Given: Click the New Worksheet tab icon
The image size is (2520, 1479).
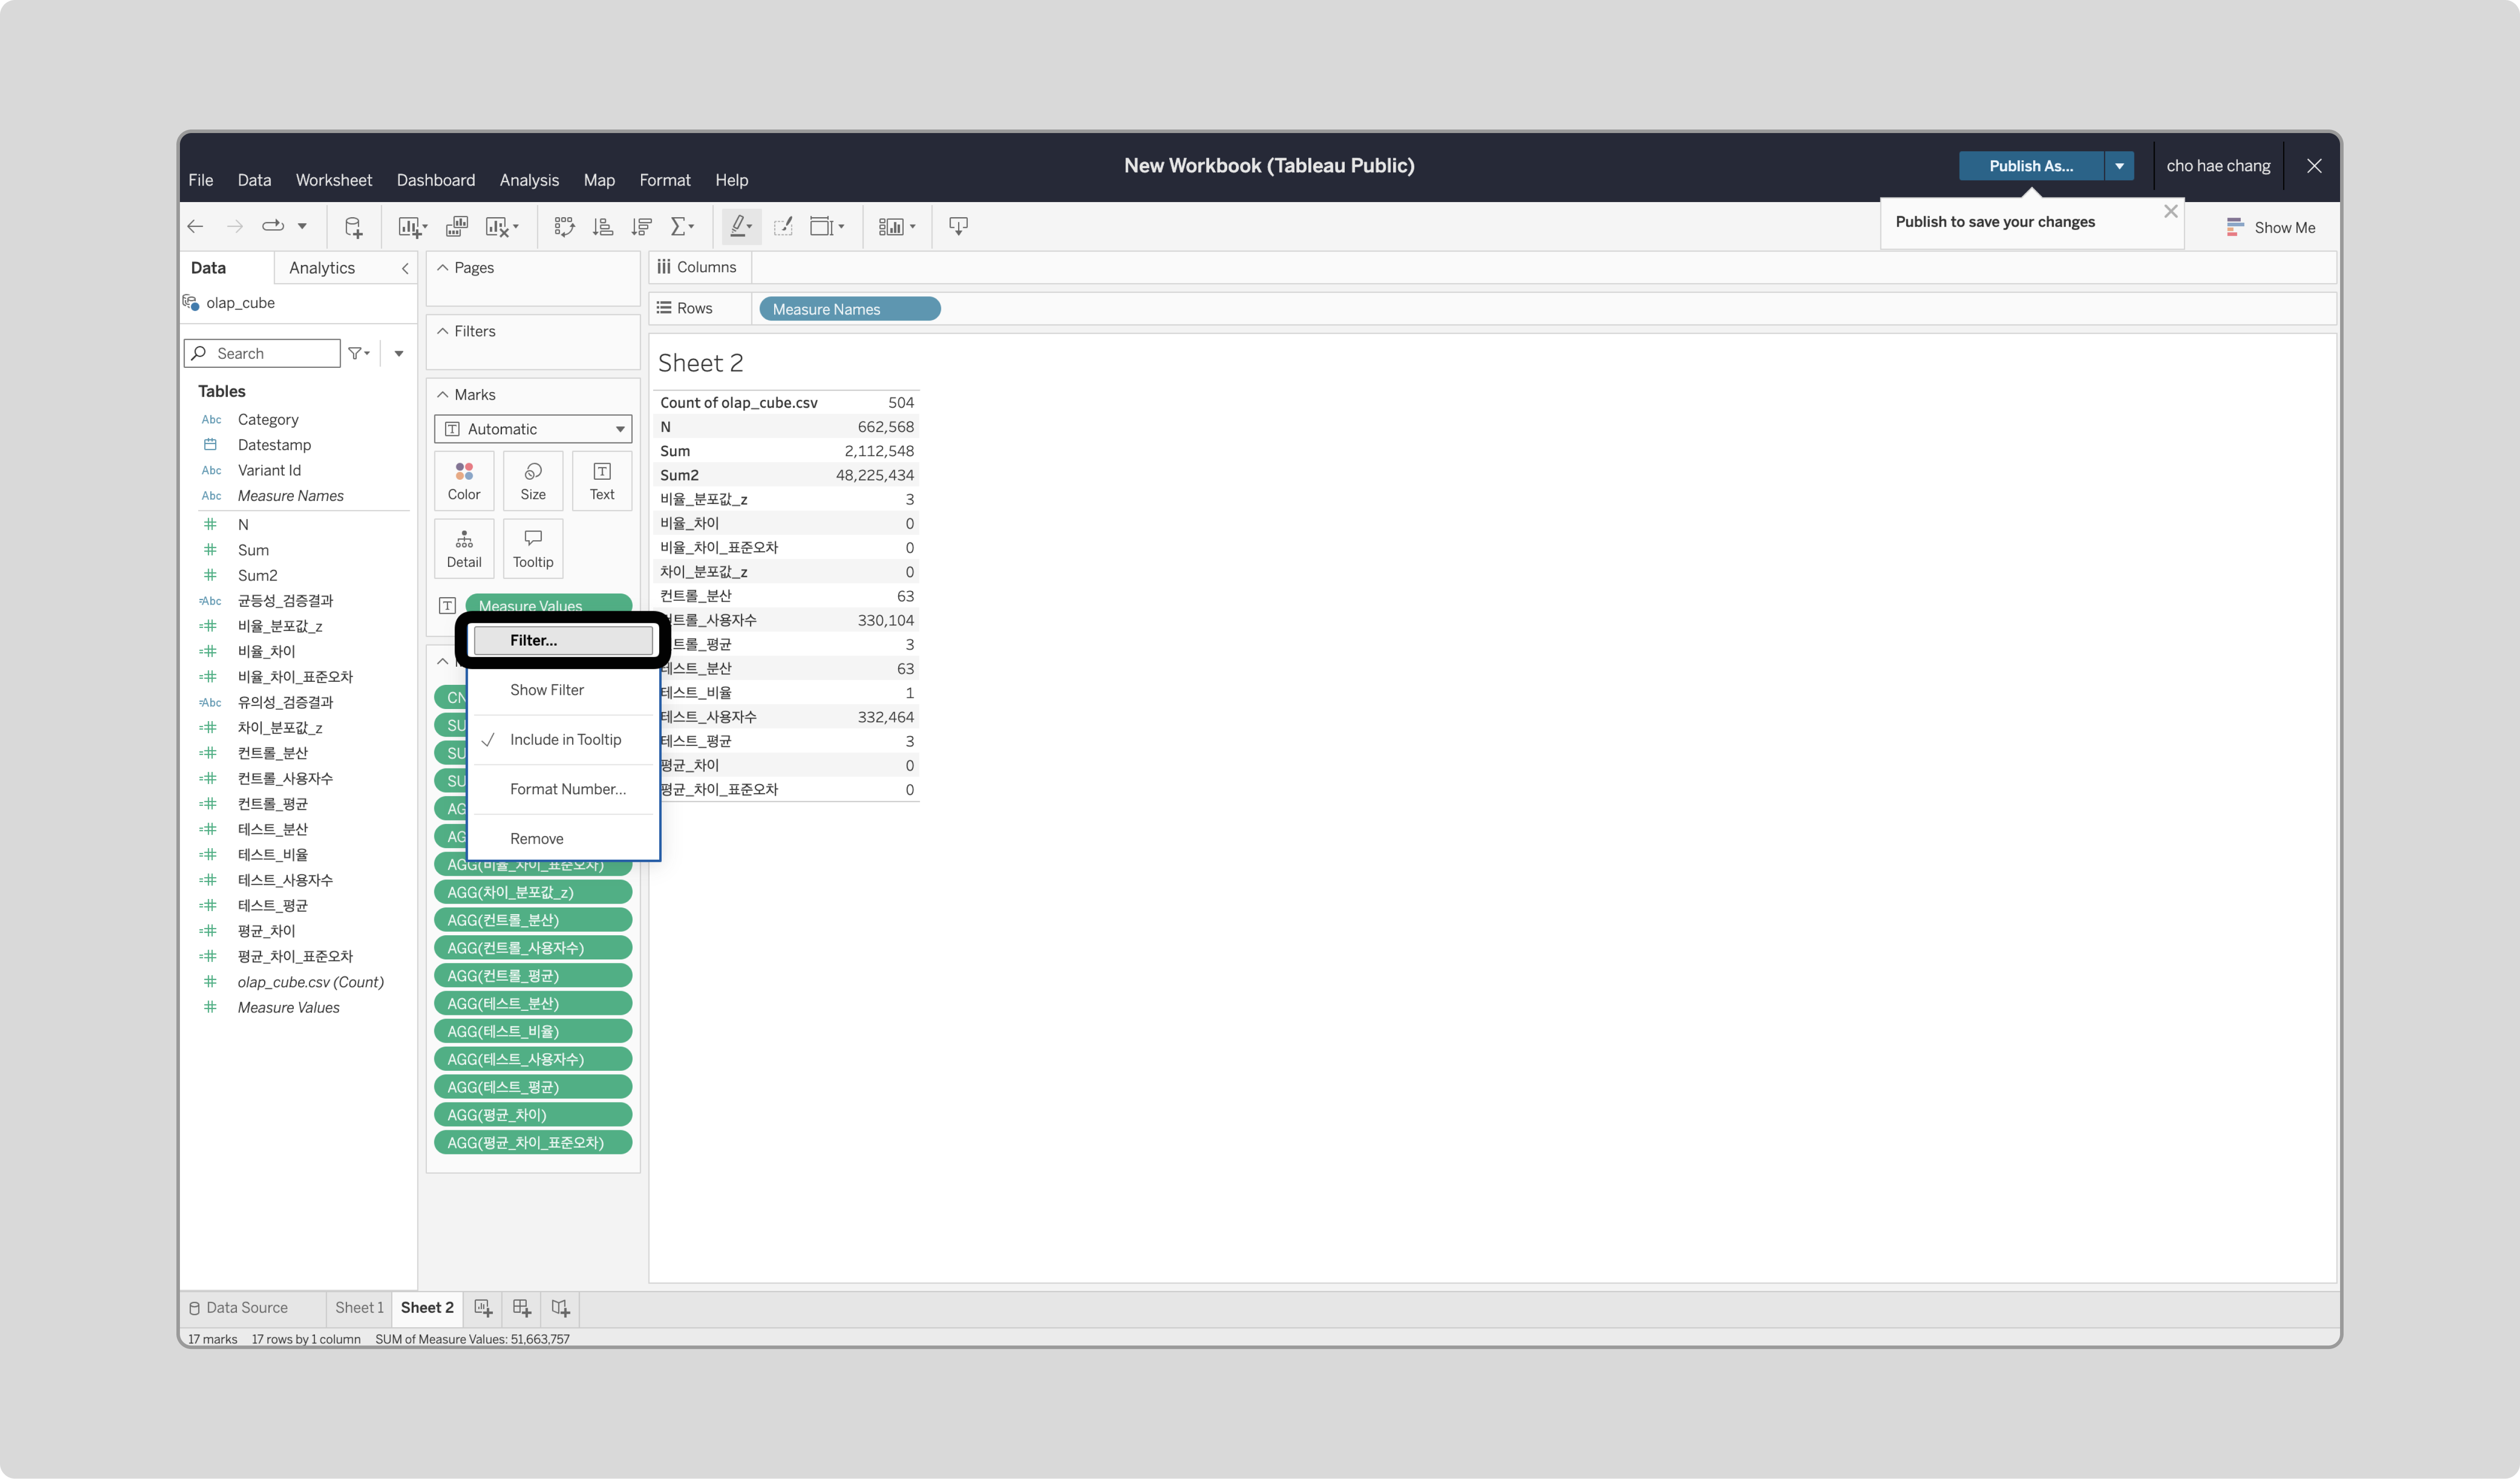Looking at the screenshot, I should pos(483,1308).
